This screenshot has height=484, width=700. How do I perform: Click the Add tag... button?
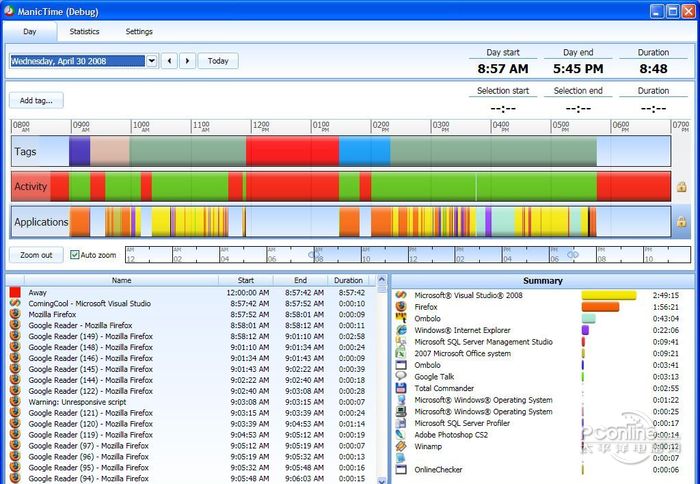coord(36,100)
